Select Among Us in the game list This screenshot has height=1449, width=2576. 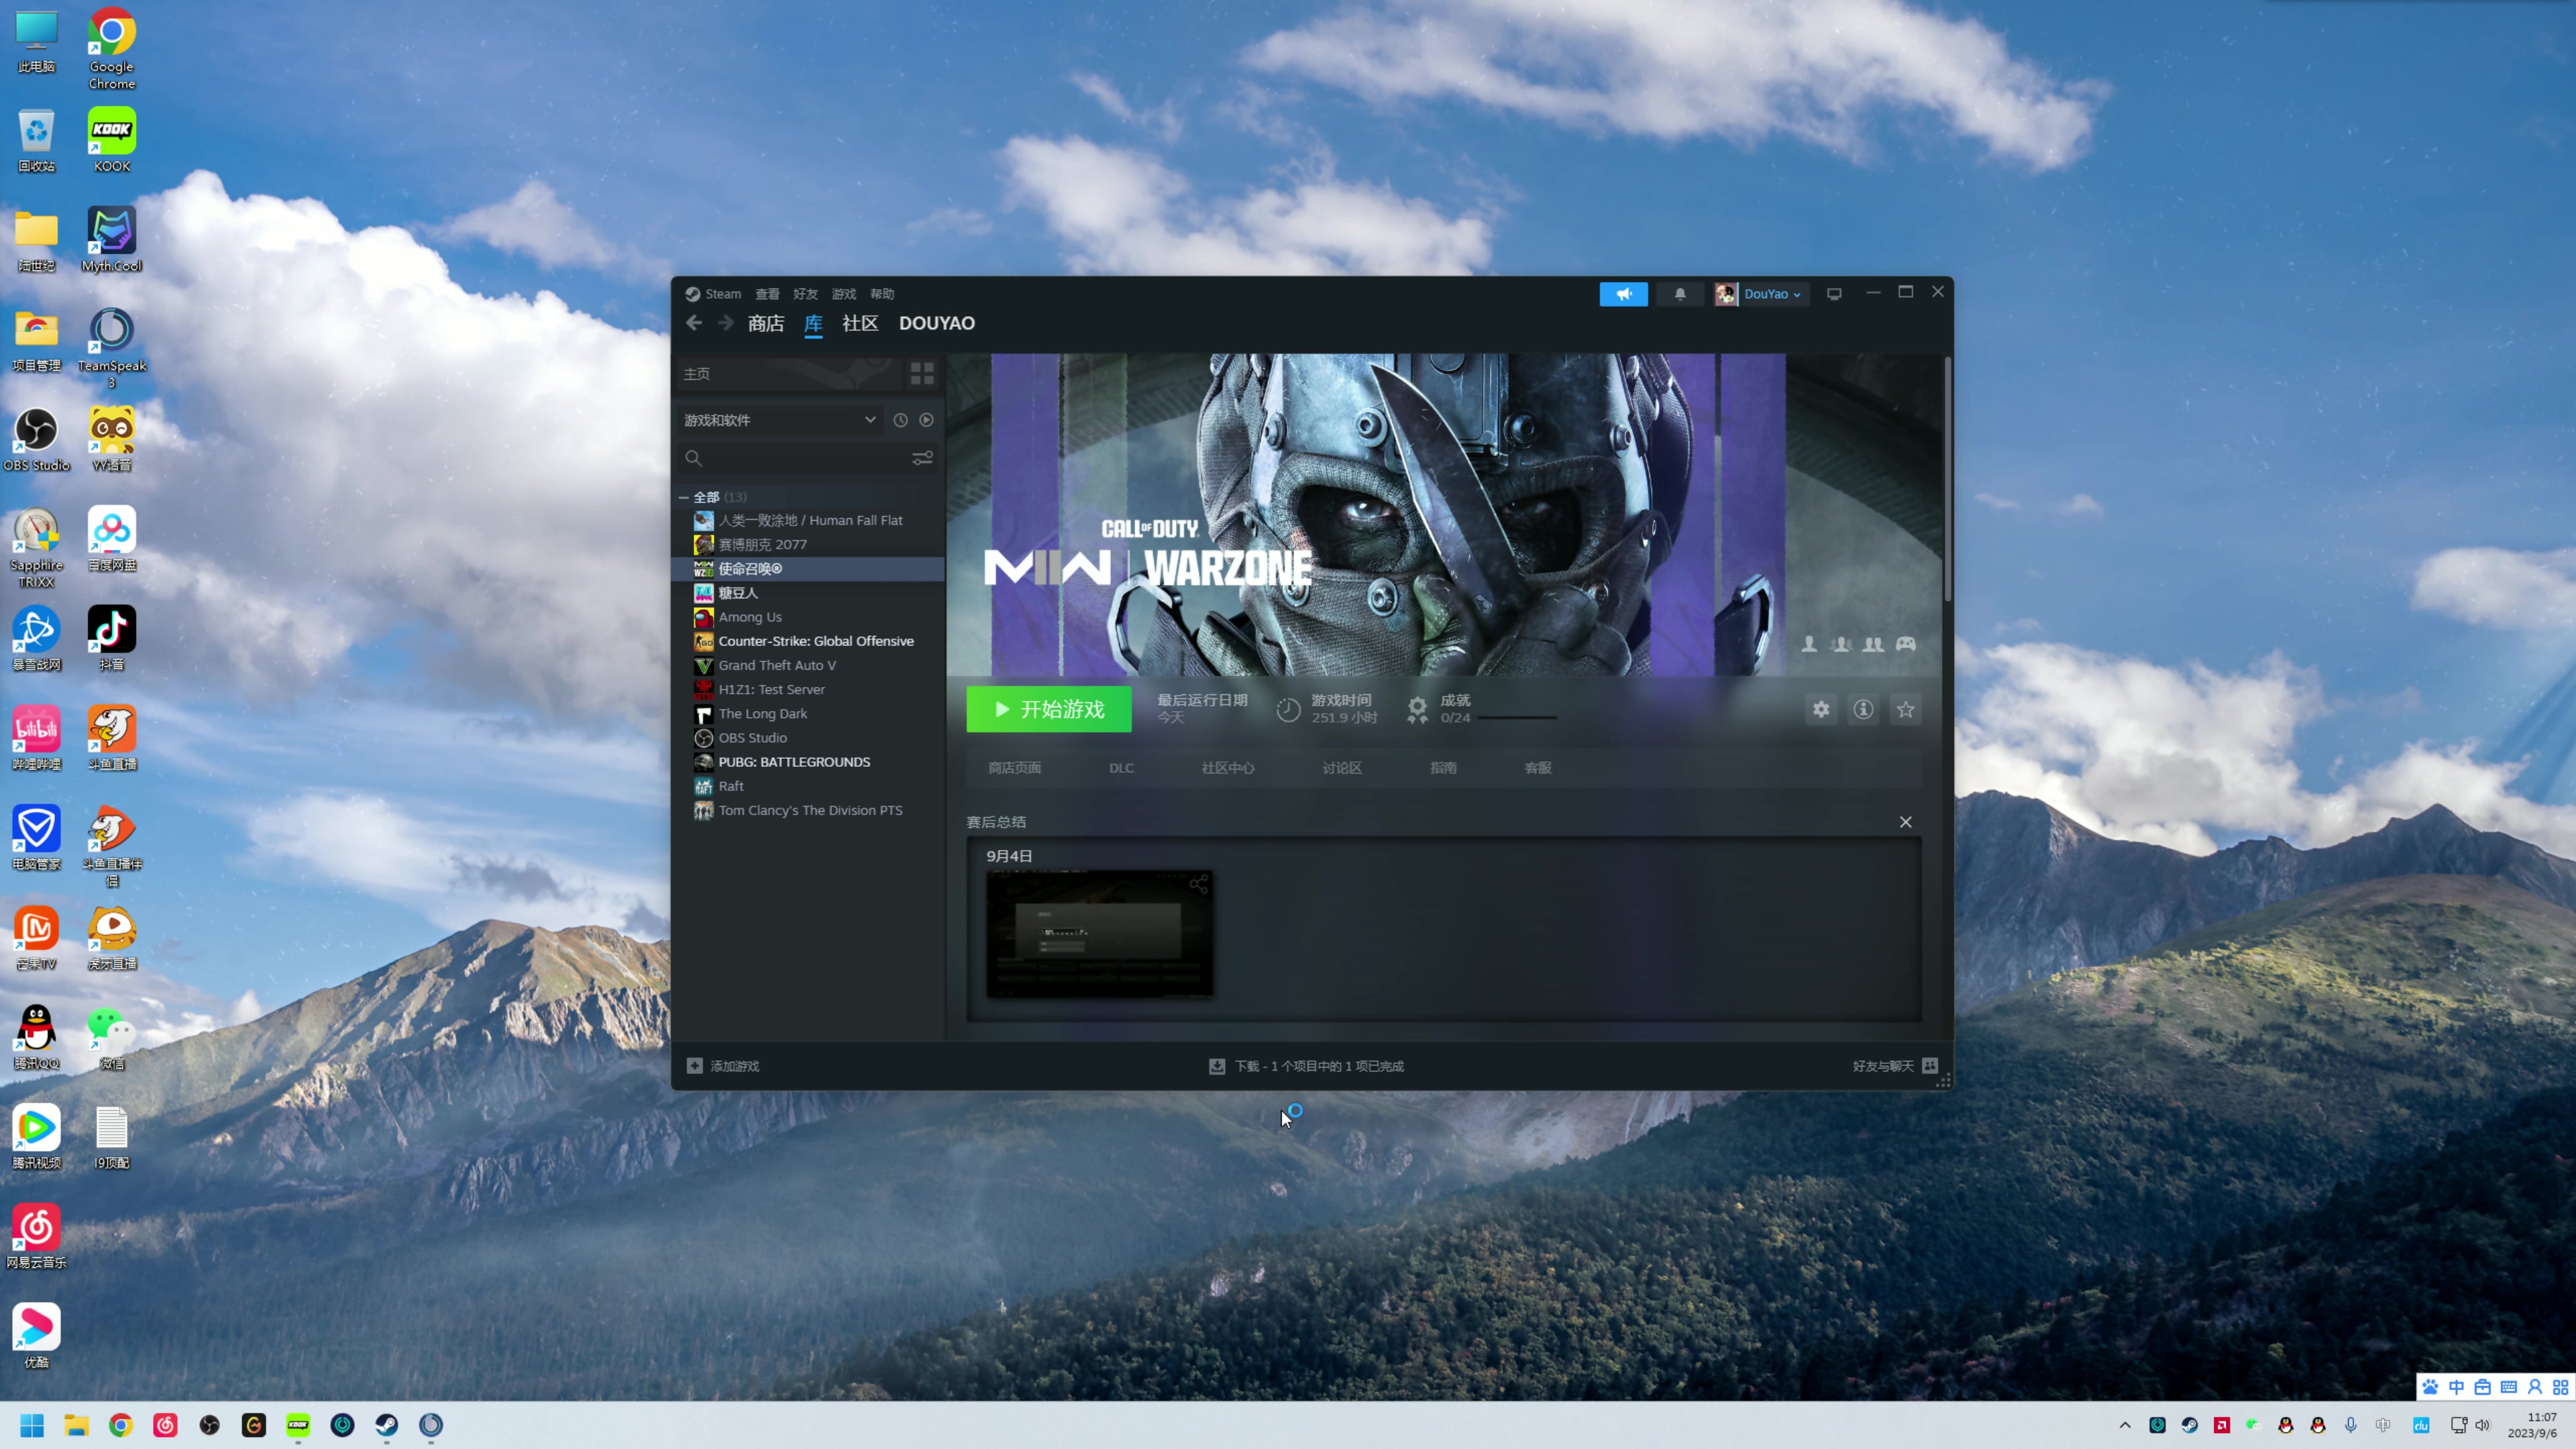coord(809,617)
